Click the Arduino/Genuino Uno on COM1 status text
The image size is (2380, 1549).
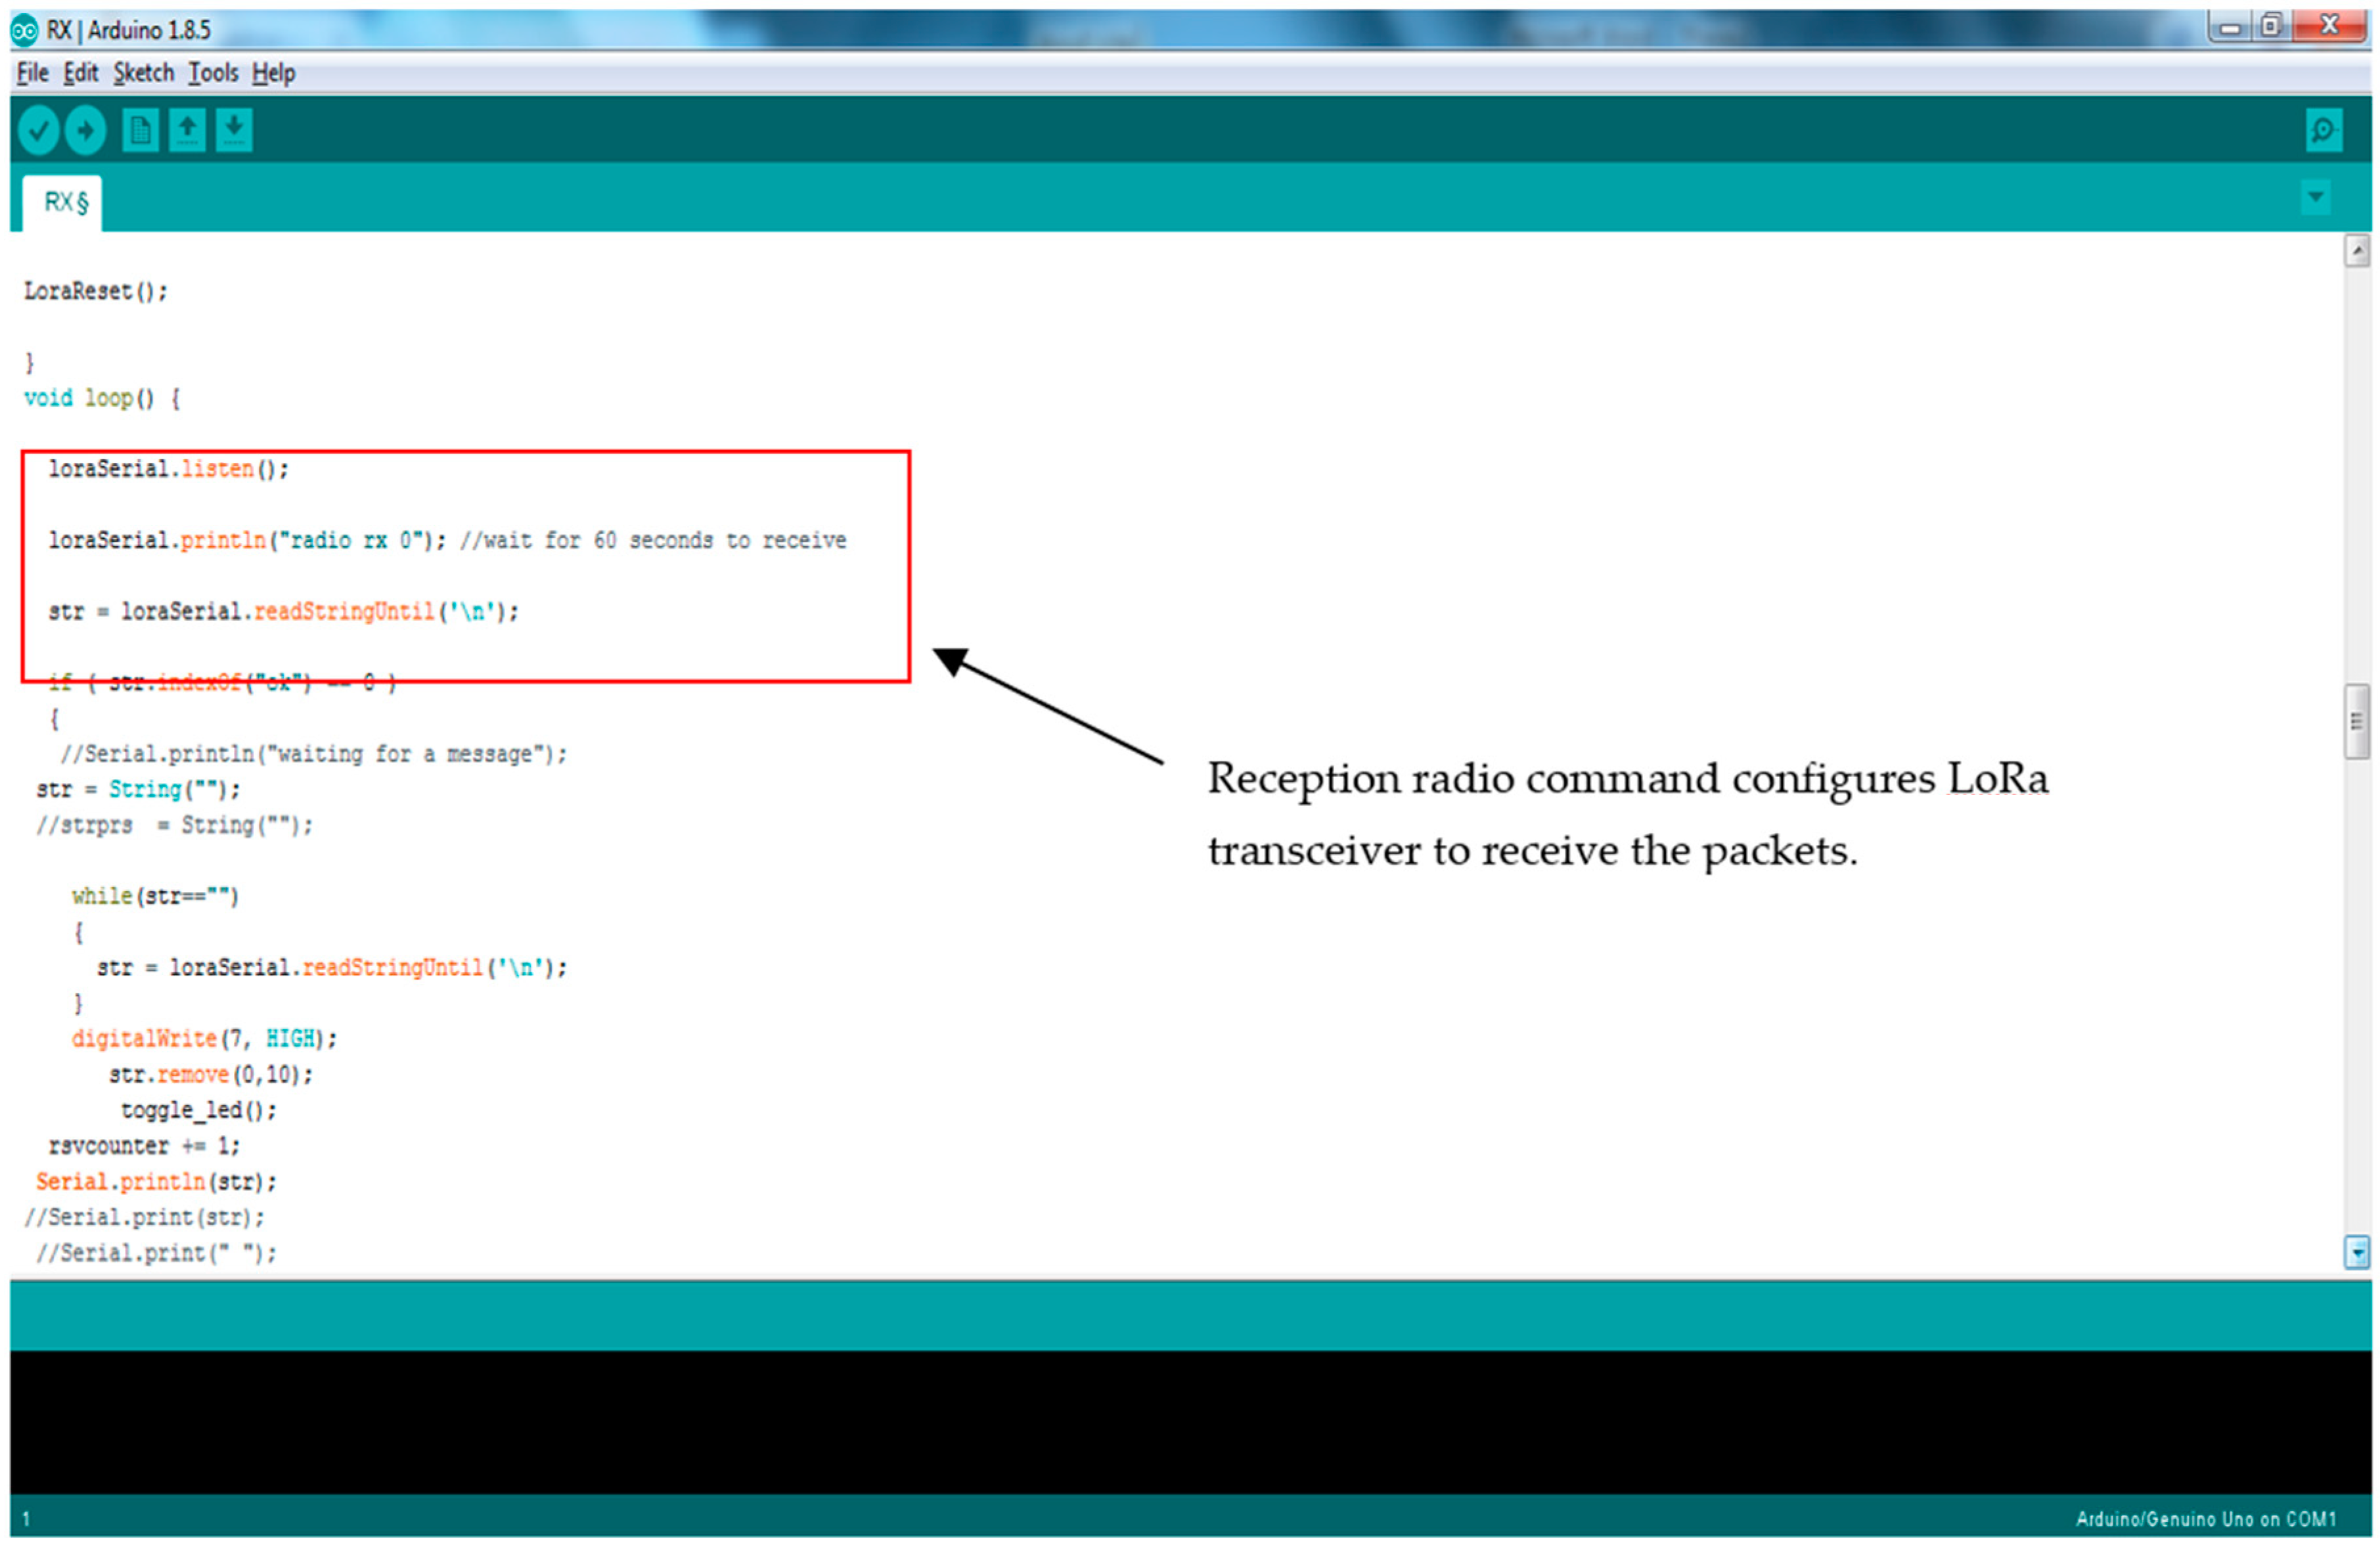(2205, 1519)
